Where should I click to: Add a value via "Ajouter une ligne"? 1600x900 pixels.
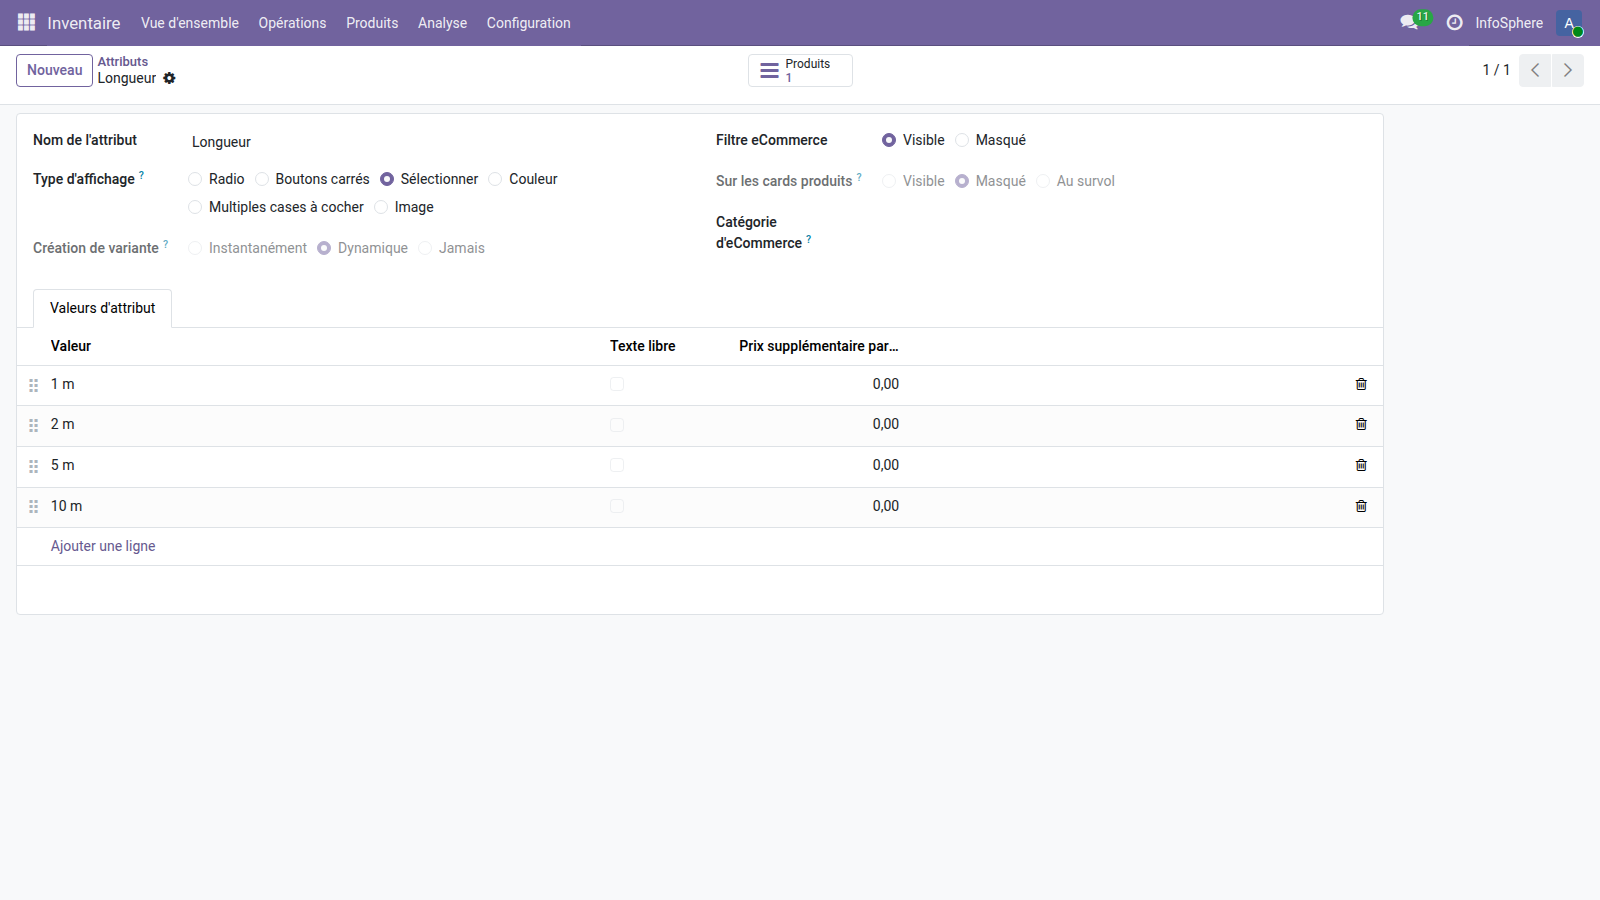(103, 546)
